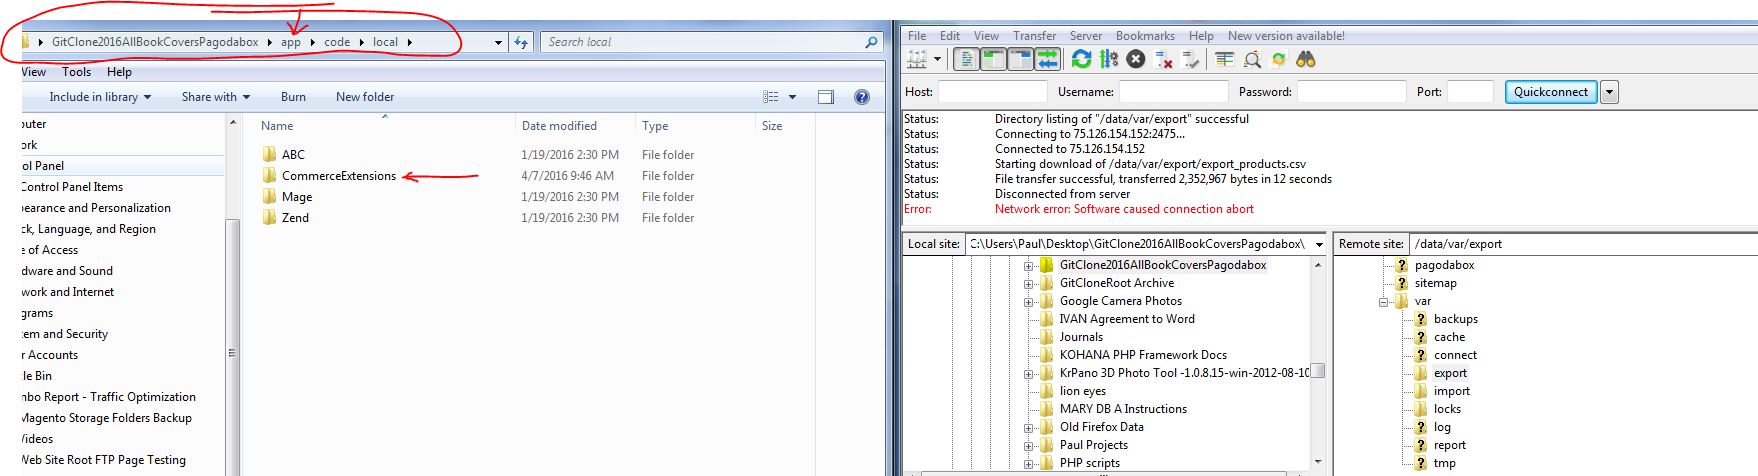Image resolution: width=1758 pixels, height=476 pixels.
Task: Click process transfer queue icon
Action: click(1108, 60)
